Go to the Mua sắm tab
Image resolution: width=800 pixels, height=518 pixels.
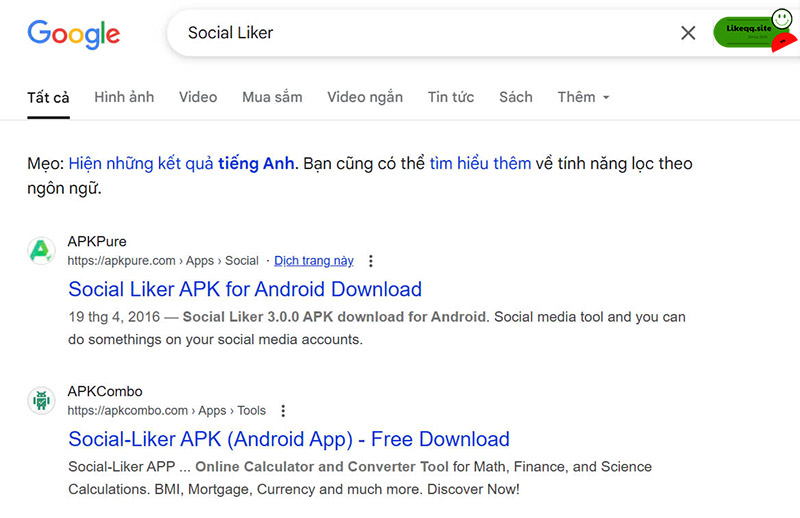pos(272,97)
